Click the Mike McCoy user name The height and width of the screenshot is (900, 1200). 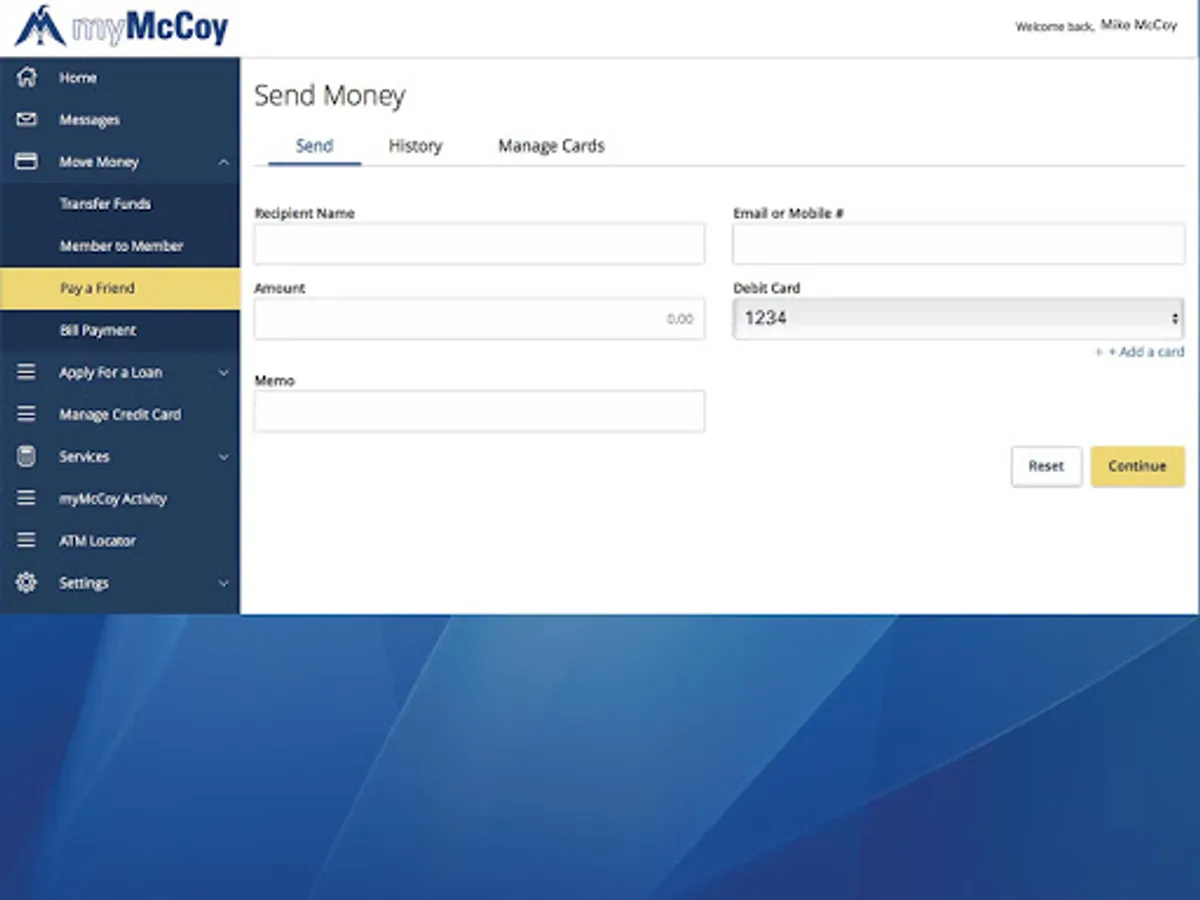(x=1139, y=25)
